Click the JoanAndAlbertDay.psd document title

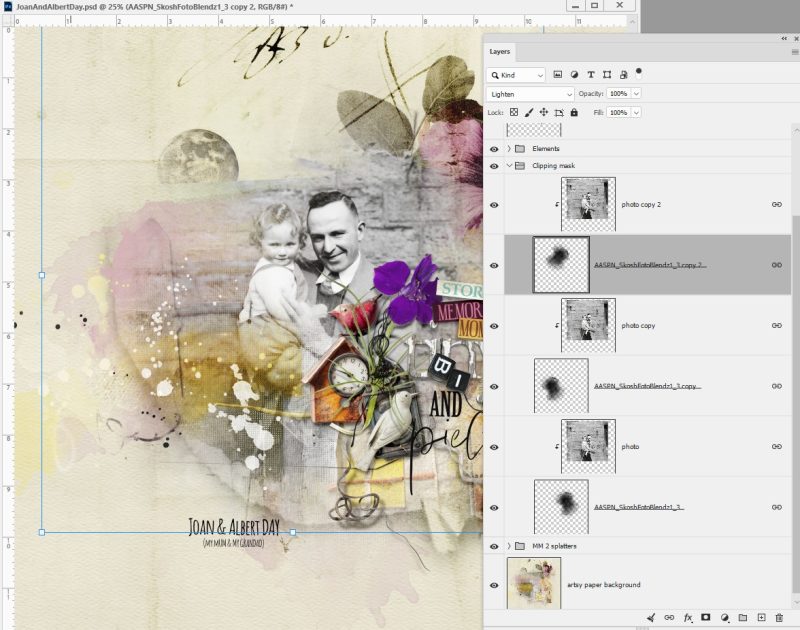(x=154, y=7)
